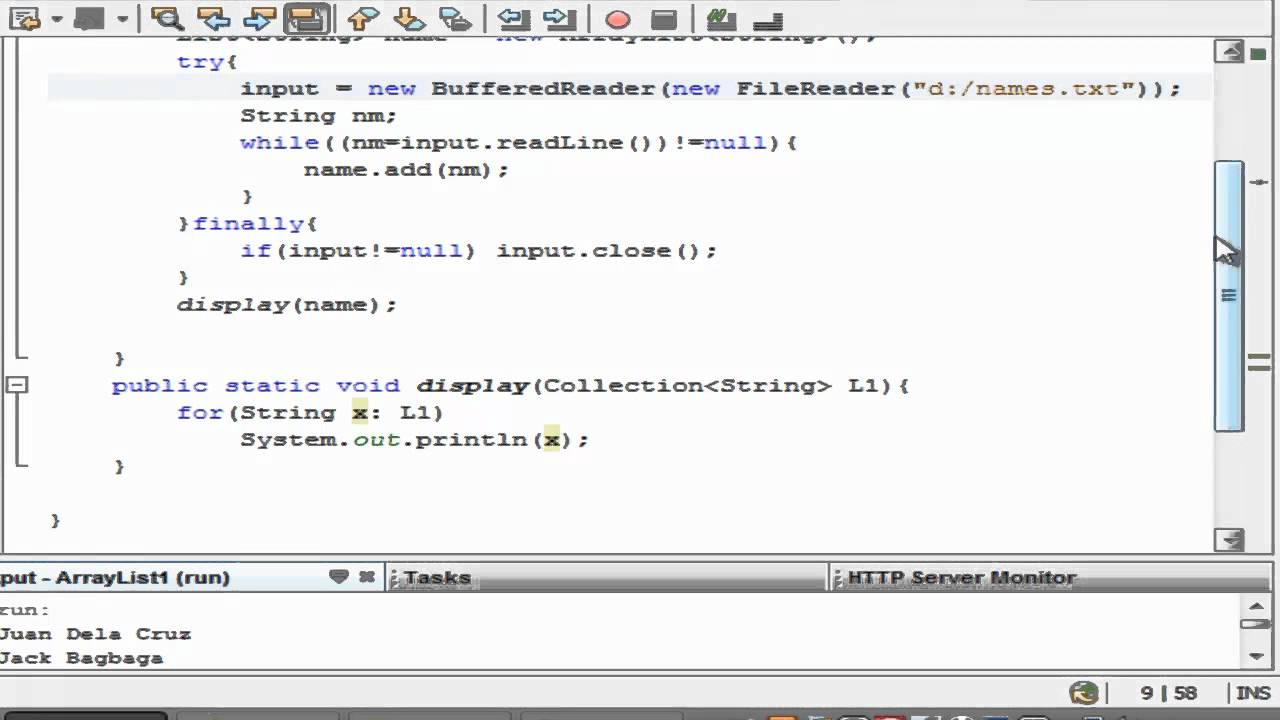Click the "display(name);" call
1280x720 pixels.
tap(287, 304)
